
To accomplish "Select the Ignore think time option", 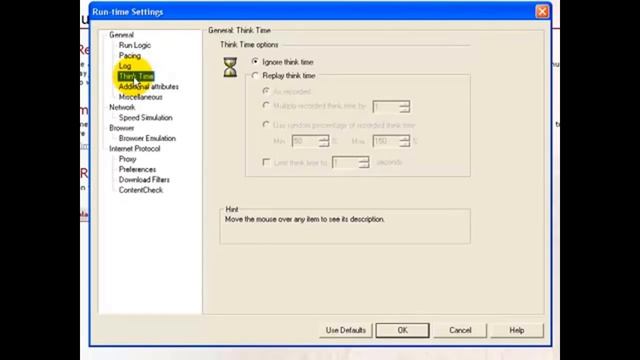I will 255,62.
